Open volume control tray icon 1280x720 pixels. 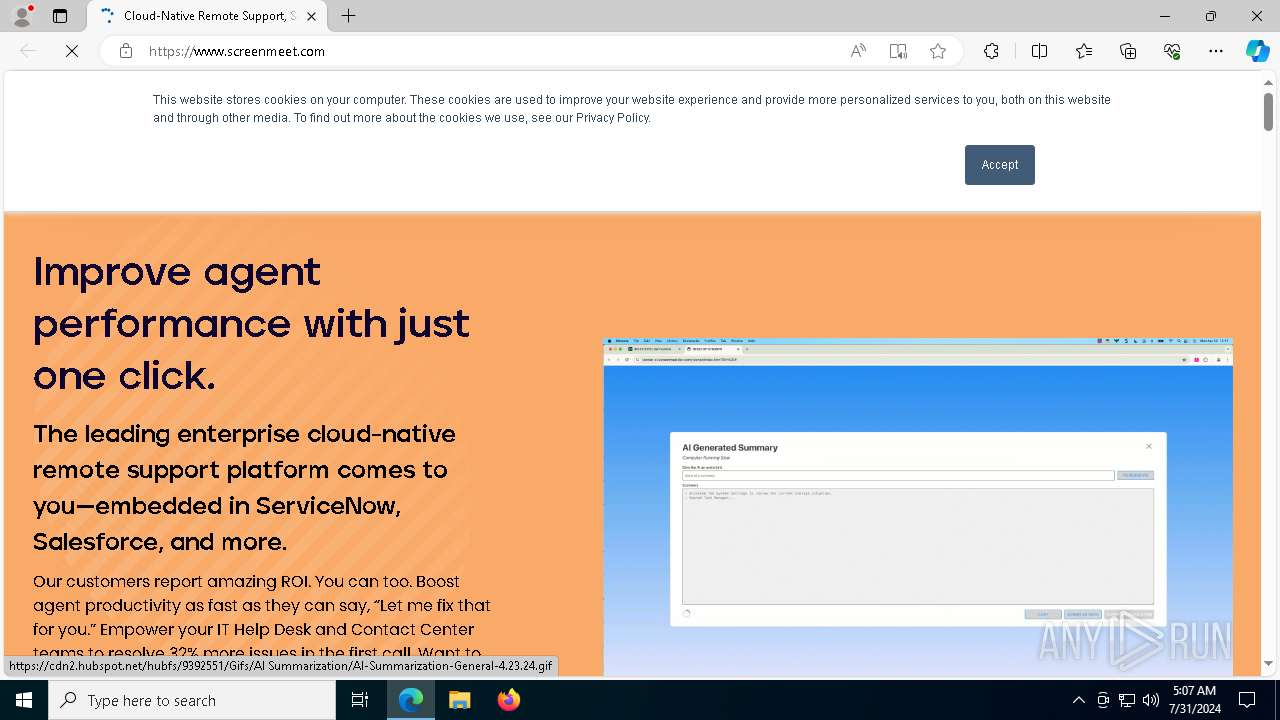[x=1151, y=700]
